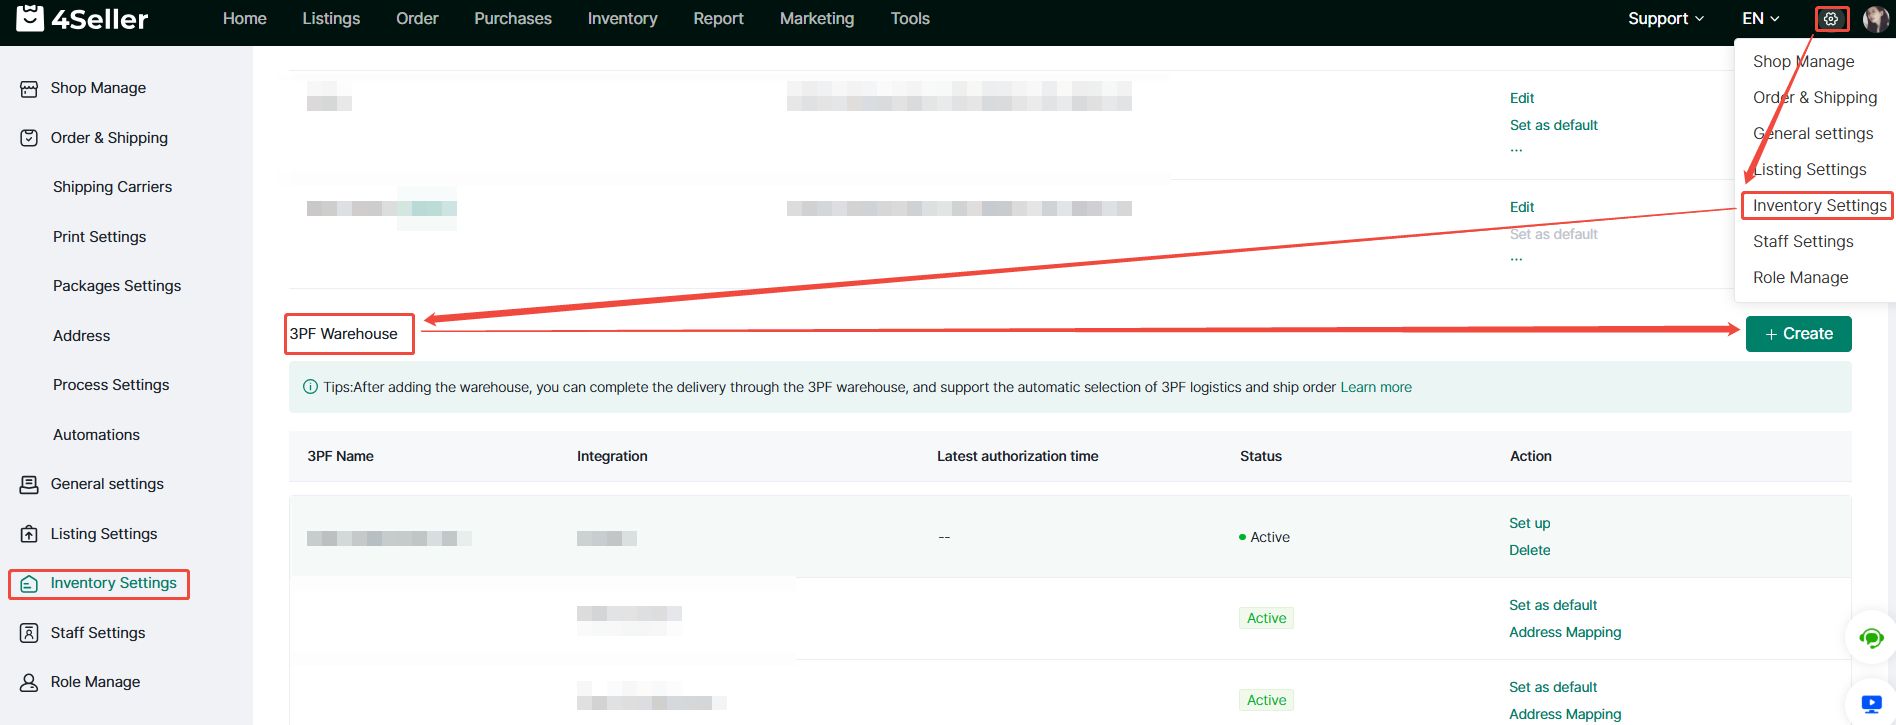
Task: Click the Role Manage sidebar icon
Action: [x=29, y=682]
